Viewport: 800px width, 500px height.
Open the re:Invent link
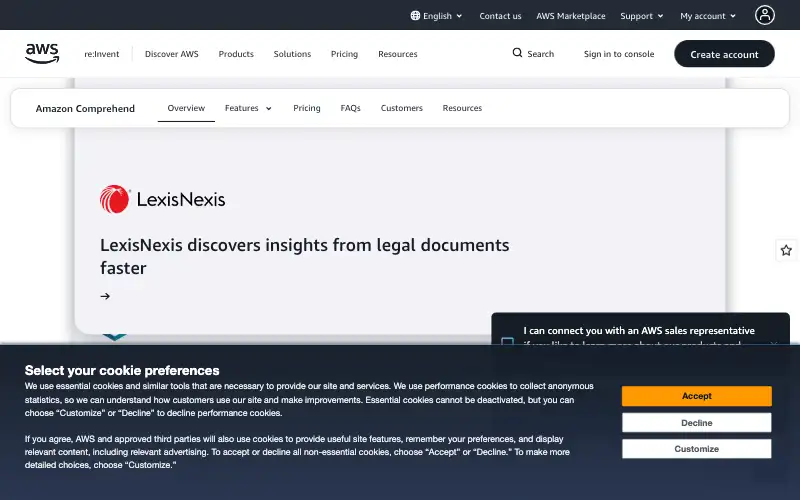(102, 54)
